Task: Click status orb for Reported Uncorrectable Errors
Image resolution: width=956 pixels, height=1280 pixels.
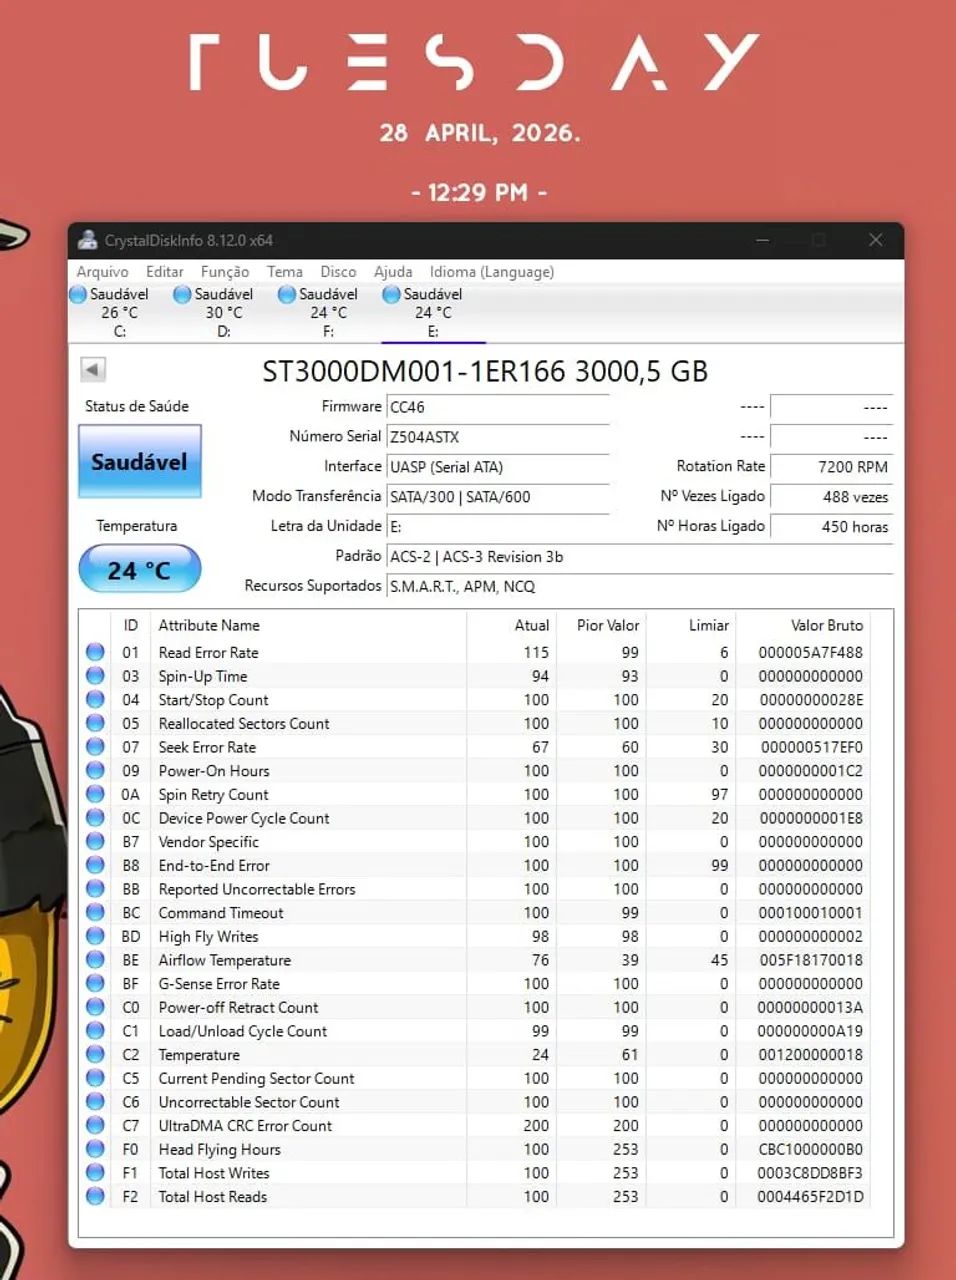Action: tap(95, 889)
